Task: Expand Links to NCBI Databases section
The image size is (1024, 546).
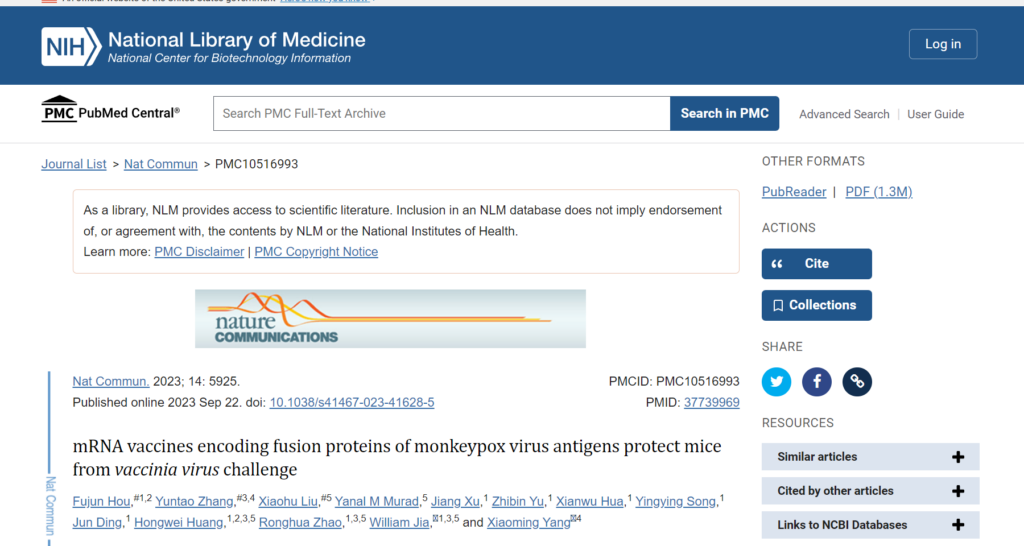Action: click(x=870, y=524)
